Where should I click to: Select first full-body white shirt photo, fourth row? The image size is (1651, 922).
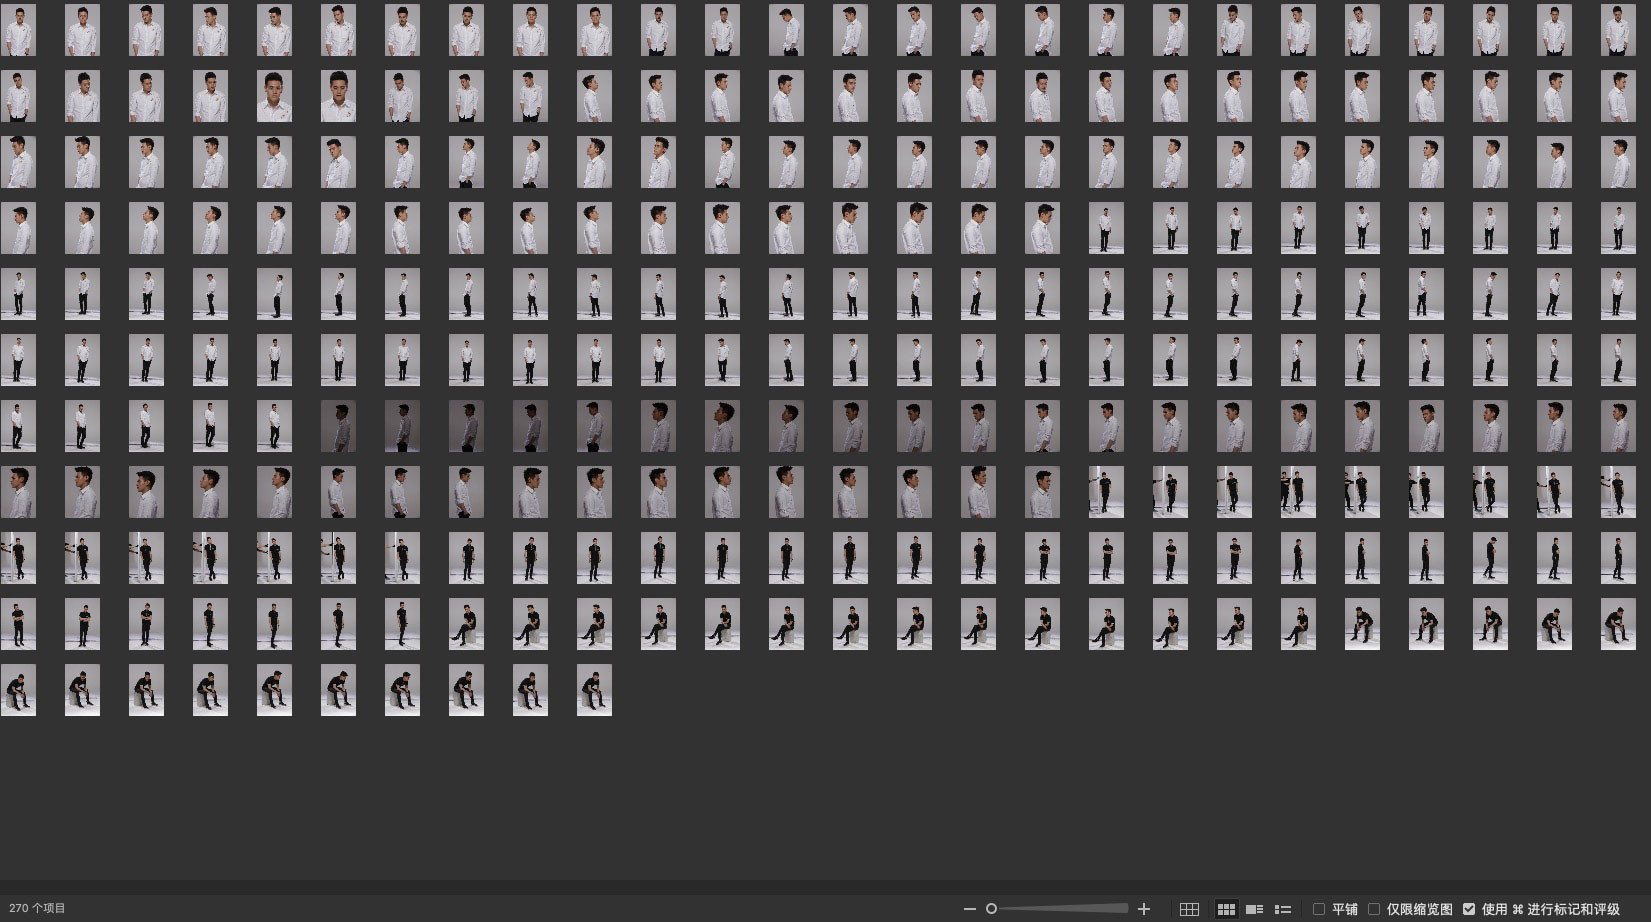click(x=1106, y=228)
